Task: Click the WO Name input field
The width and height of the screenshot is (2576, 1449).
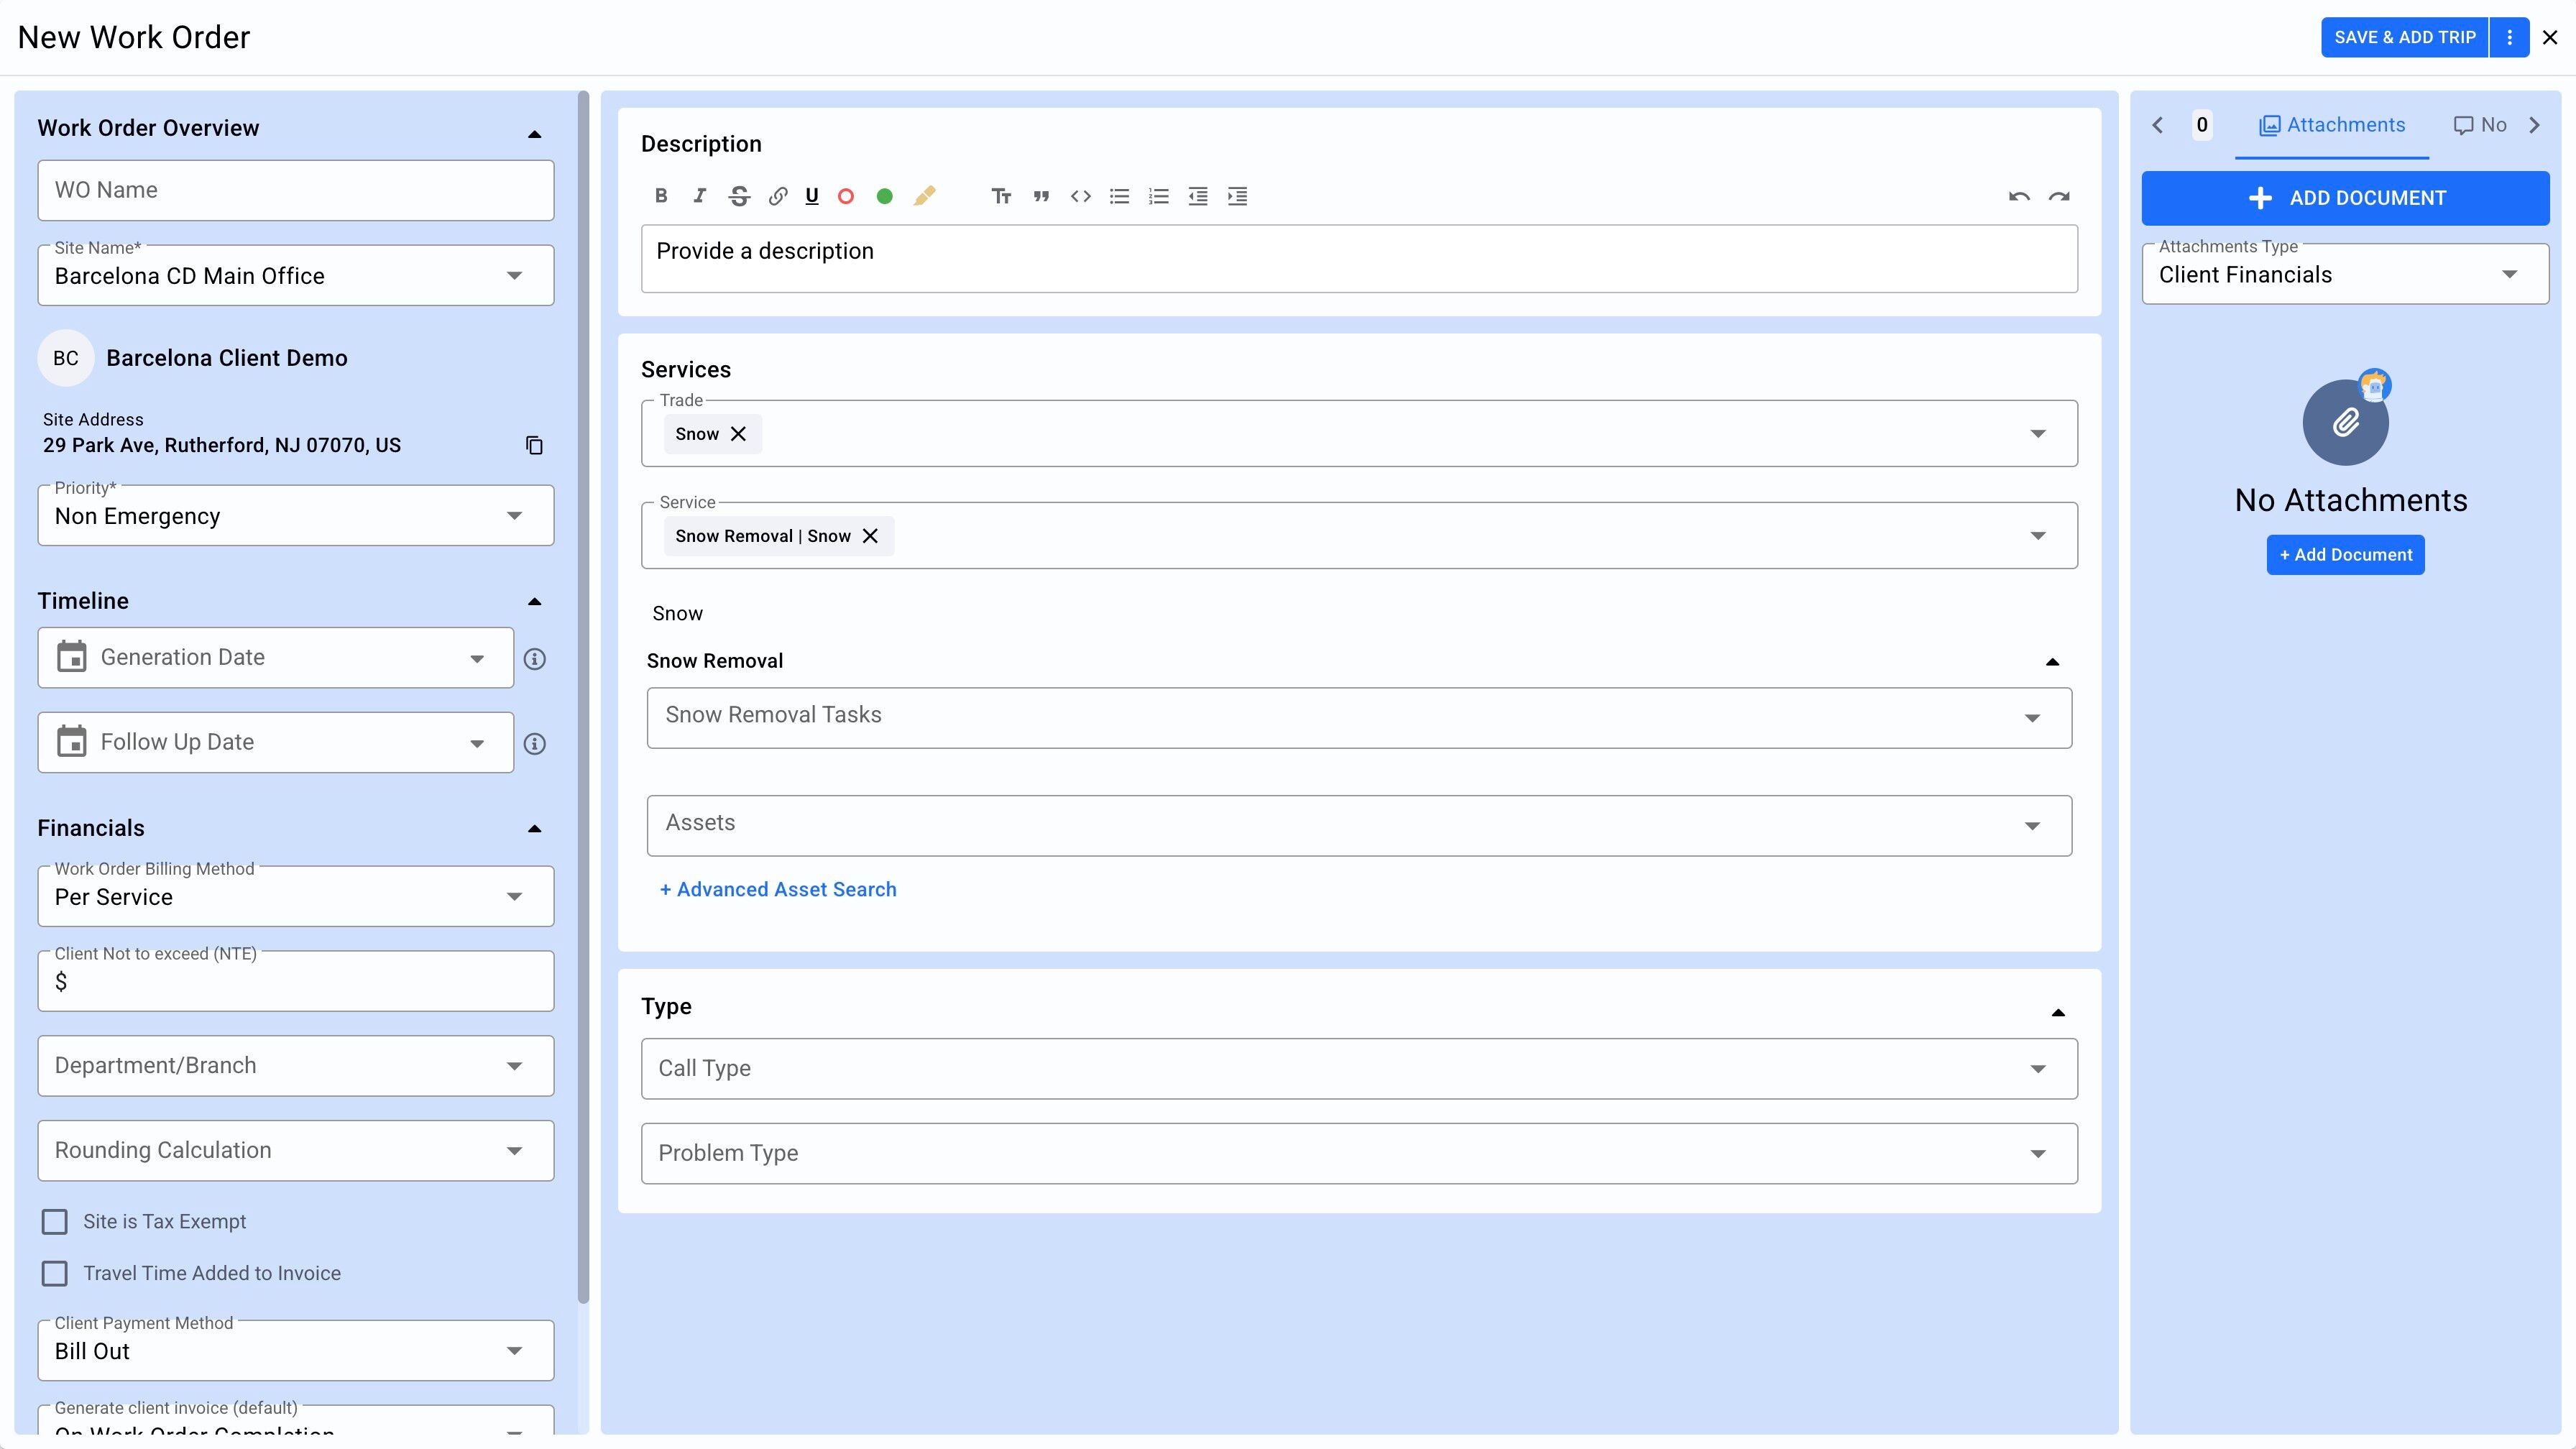Action: [296, 190]
